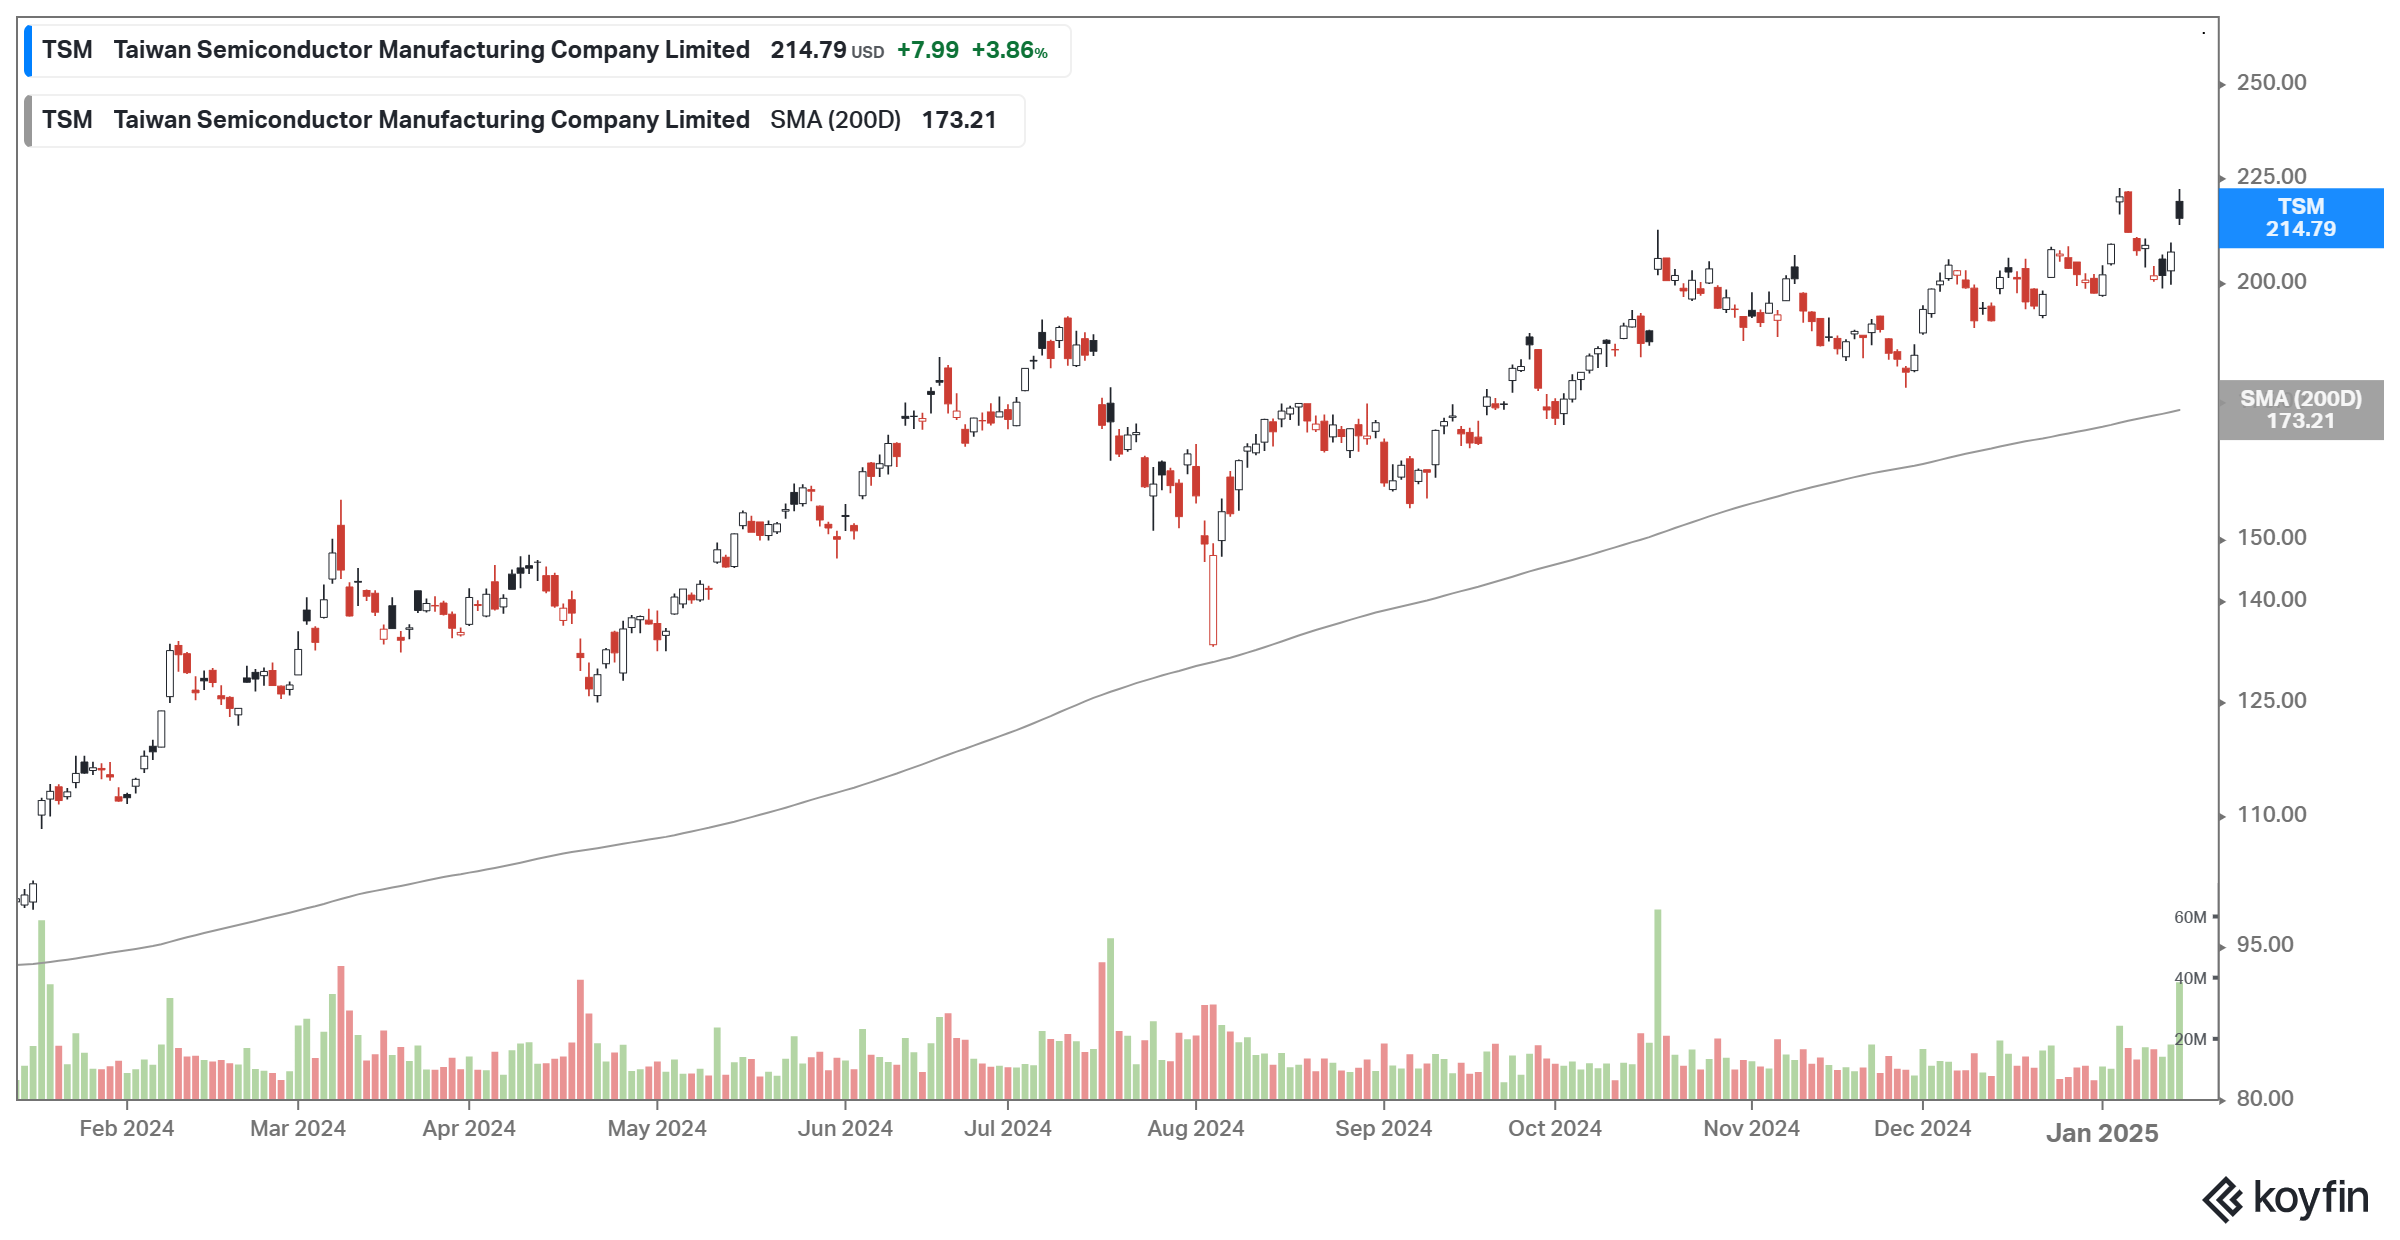Viewport: 2400px width, 1240px height.
Task: Click the 150.00 price axis label
Action: [2271, 538]
